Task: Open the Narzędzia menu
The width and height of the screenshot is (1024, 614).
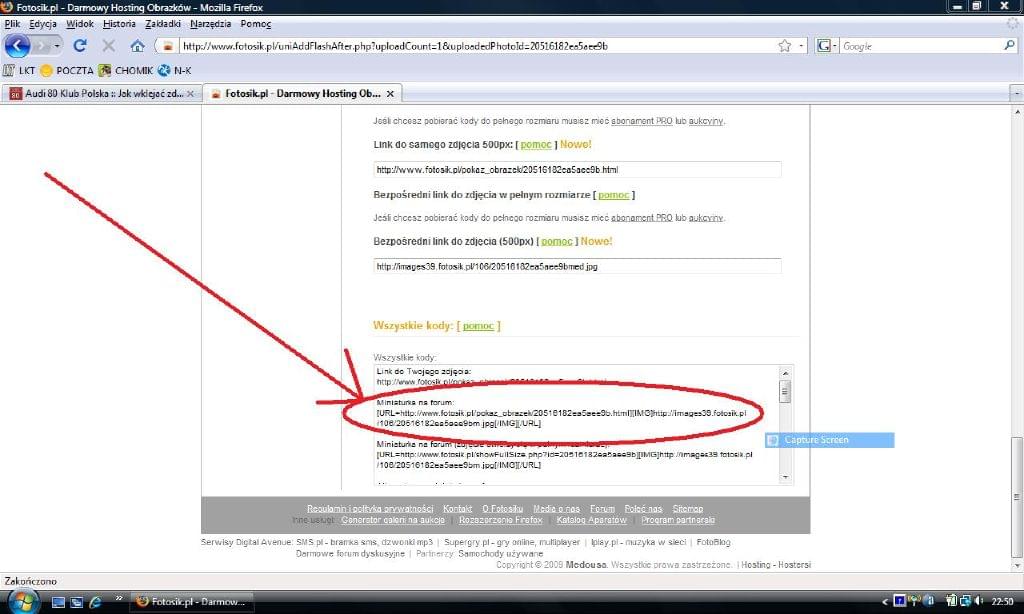Action: tap(210, 24)
